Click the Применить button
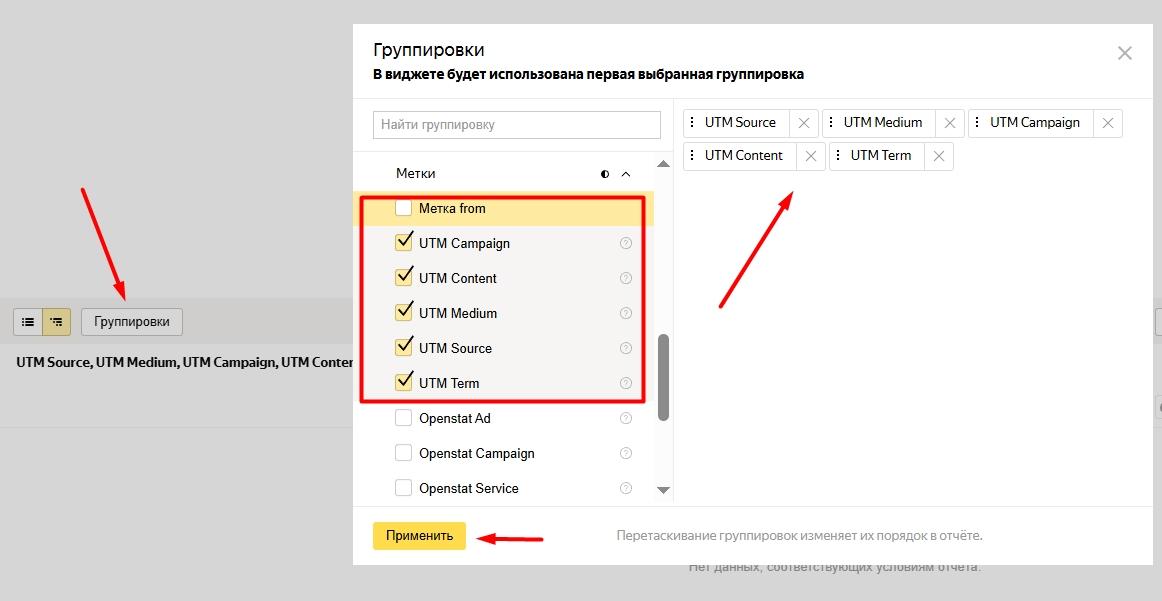Viewport: 1162px width, 601px height. pyautogui.click(x=419, y=536)
